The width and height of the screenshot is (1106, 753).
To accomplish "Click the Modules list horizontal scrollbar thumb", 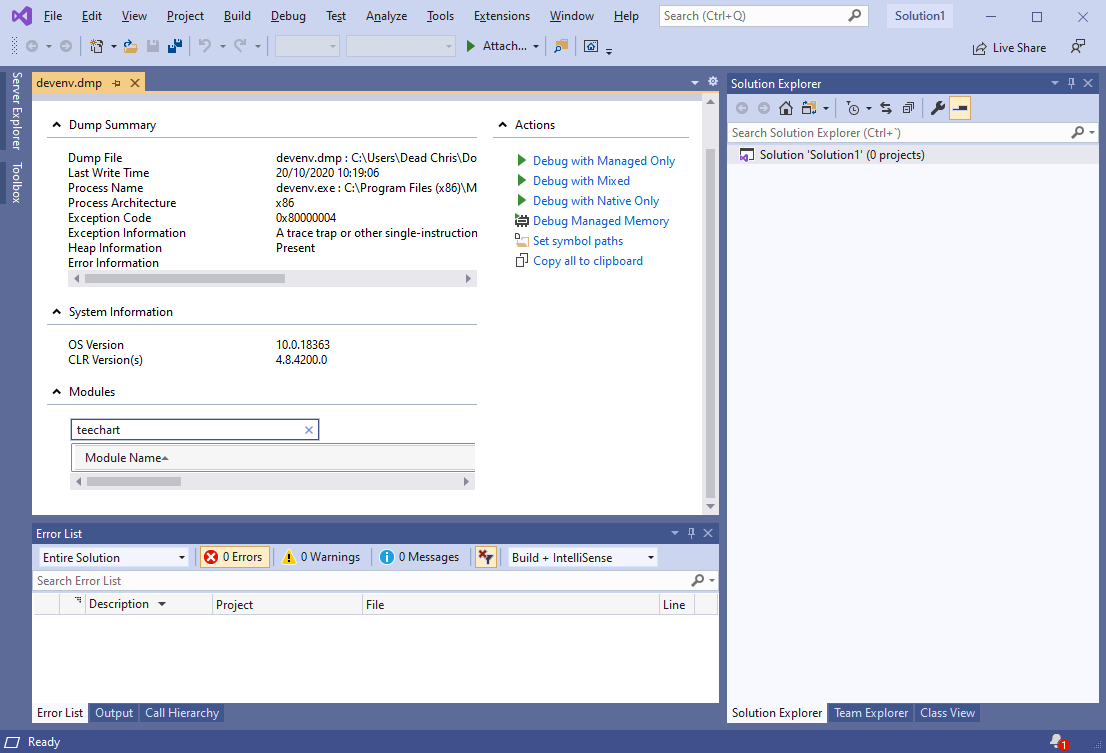I will tap(133, 482).
